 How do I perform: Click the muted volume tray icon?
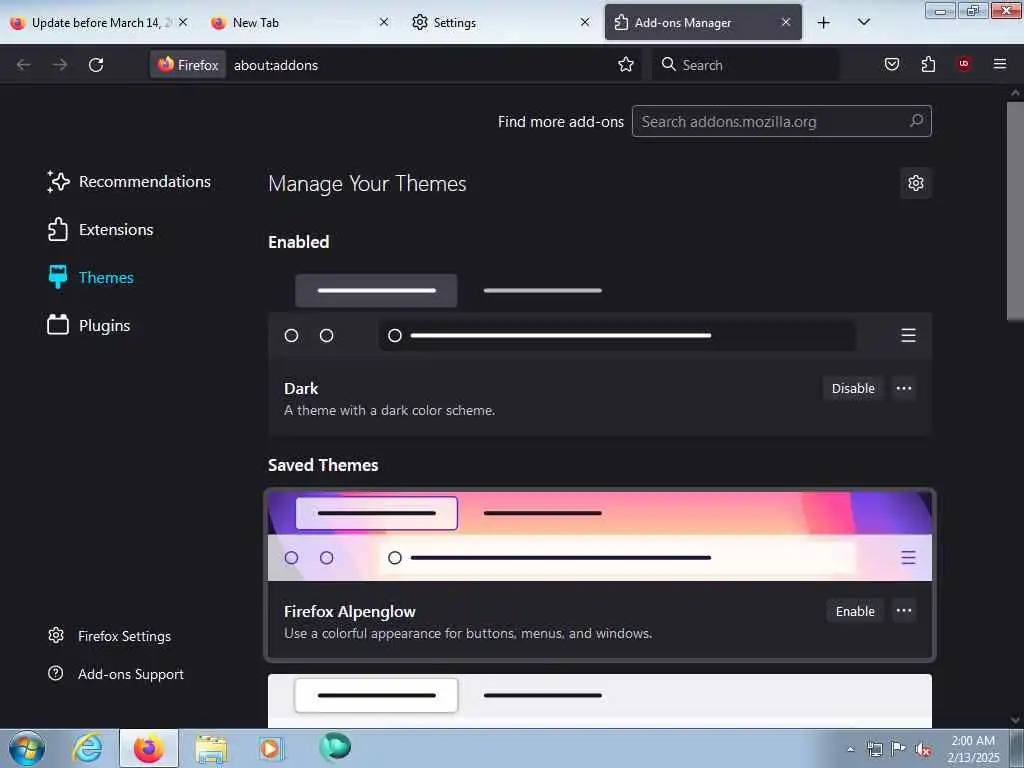pos(923,749)
